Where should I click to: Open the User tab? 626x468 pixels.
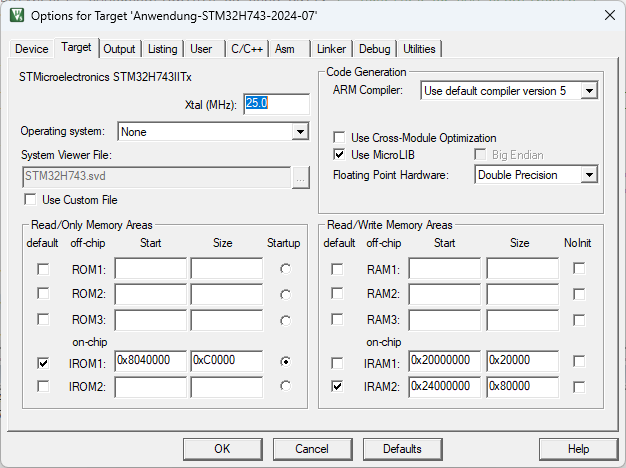pos(201,49)
